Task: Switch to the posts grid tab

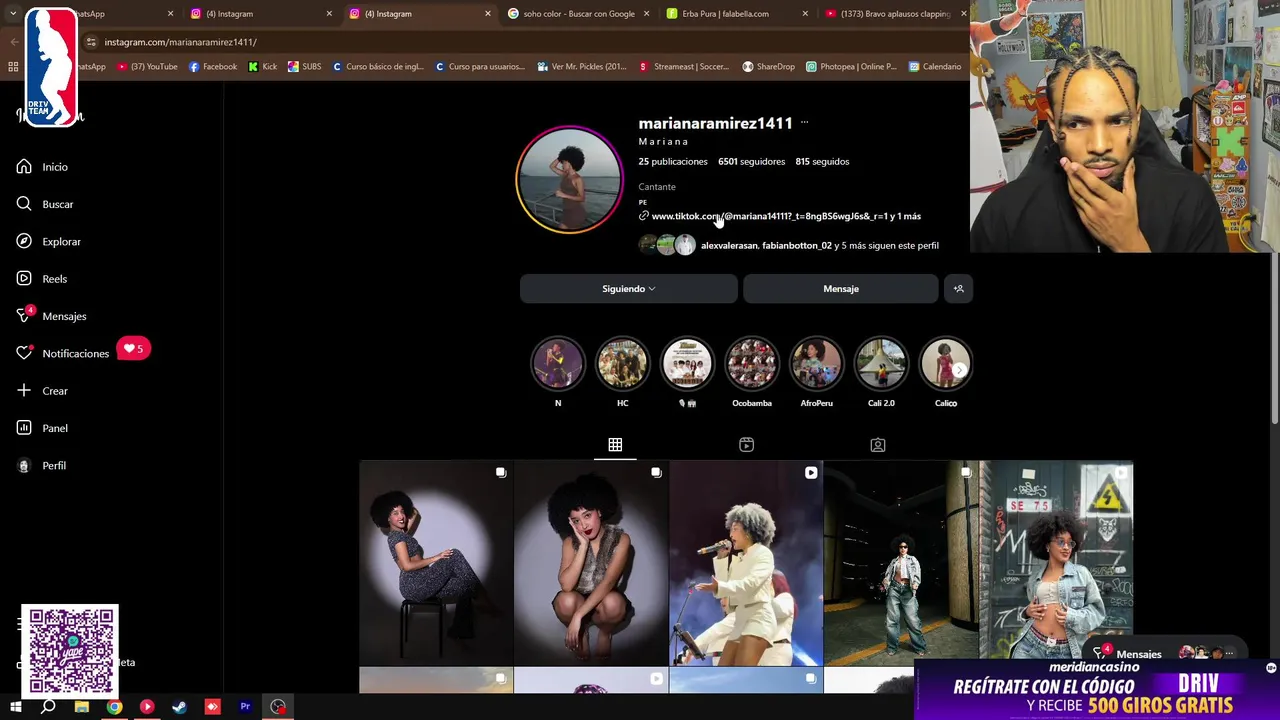Action: [615, 445]
